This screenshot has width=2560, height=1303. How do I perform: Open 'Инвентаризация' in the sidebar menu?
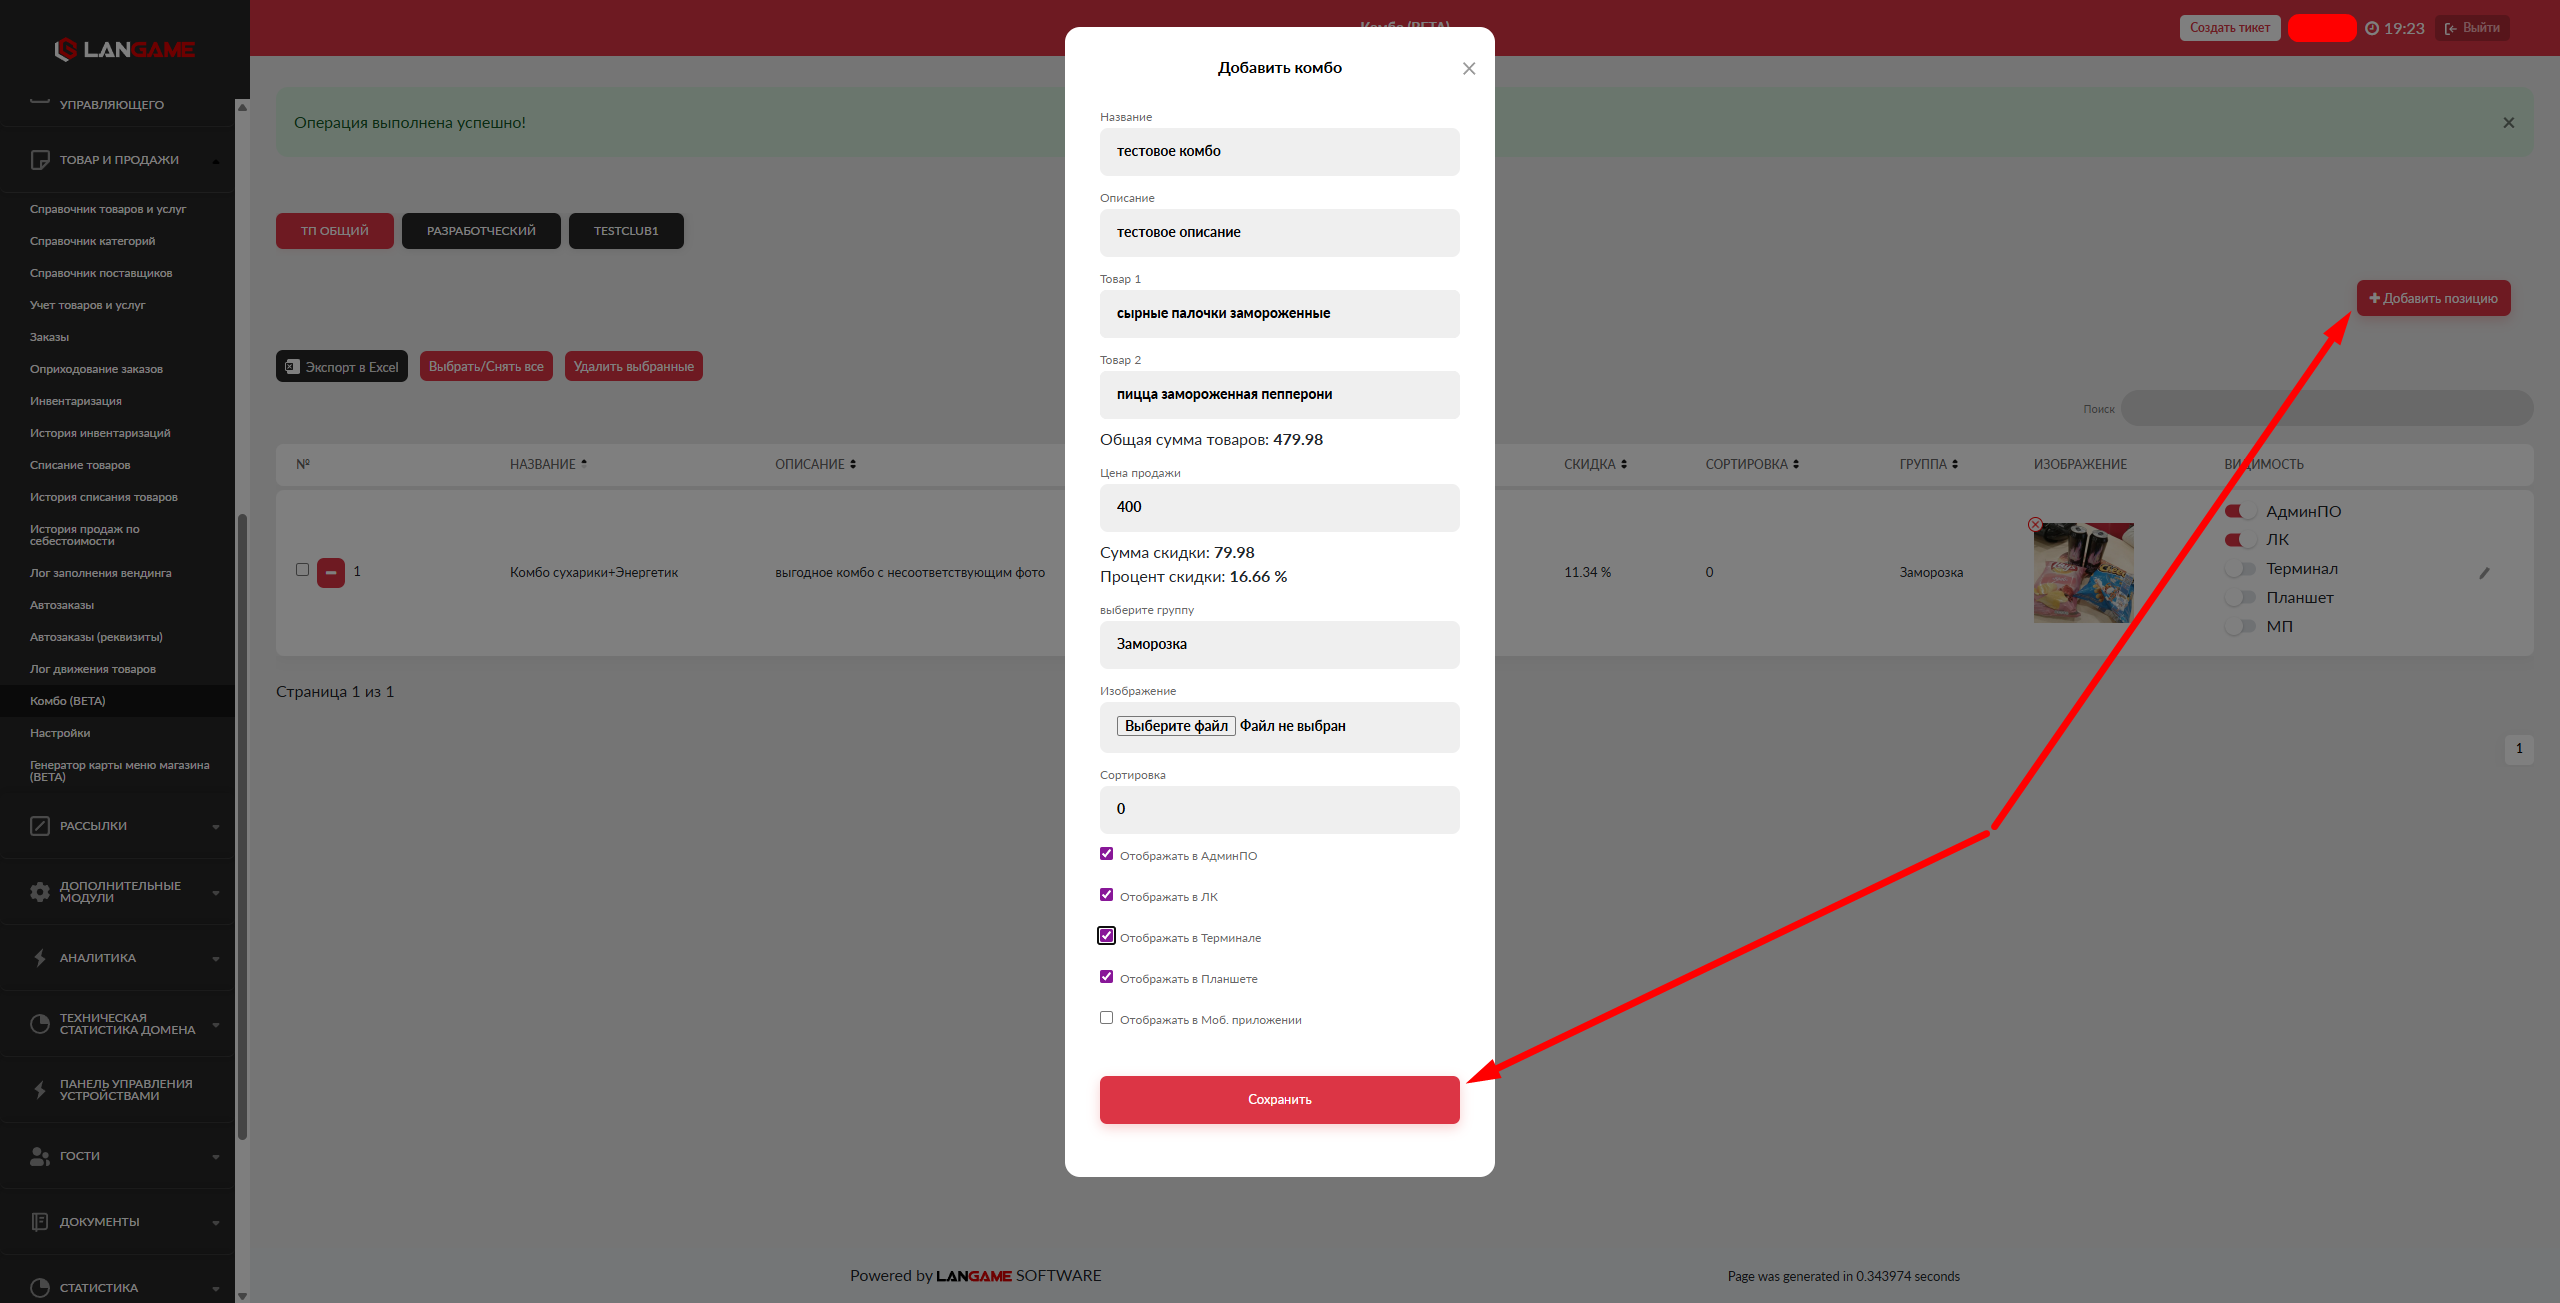pyautogui.click(x=76, y=401)
